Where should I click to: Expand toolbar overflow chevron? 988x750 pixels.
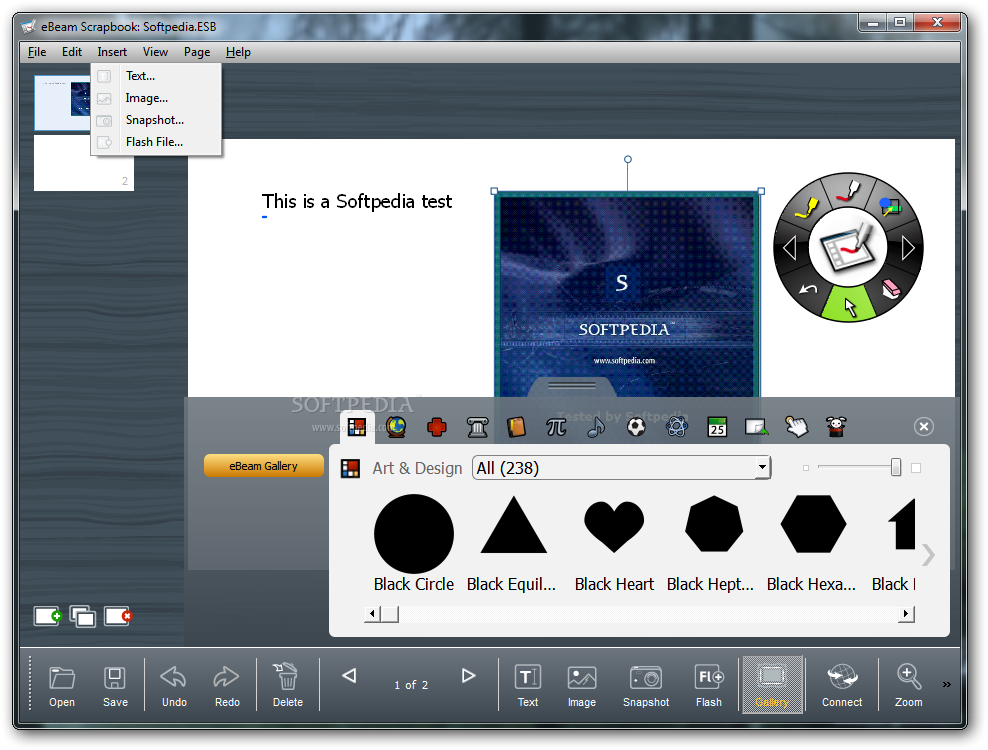pos(946,684)
